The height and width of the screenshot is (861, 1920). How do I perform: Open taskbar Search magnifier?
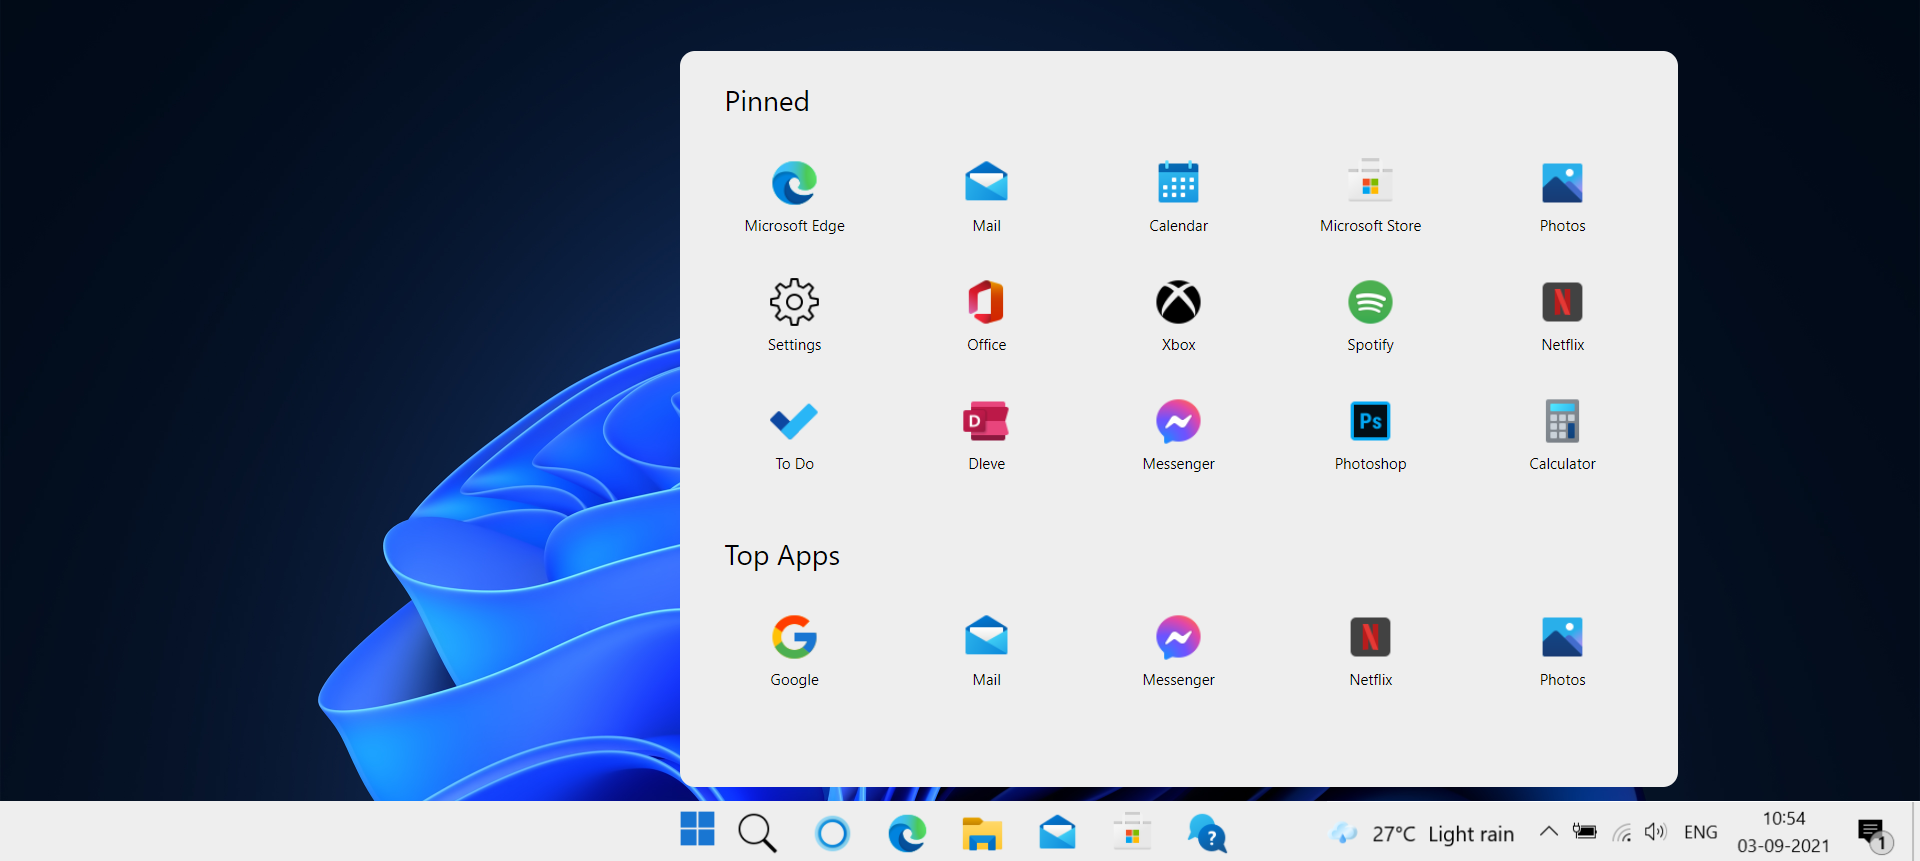(757, 832)
